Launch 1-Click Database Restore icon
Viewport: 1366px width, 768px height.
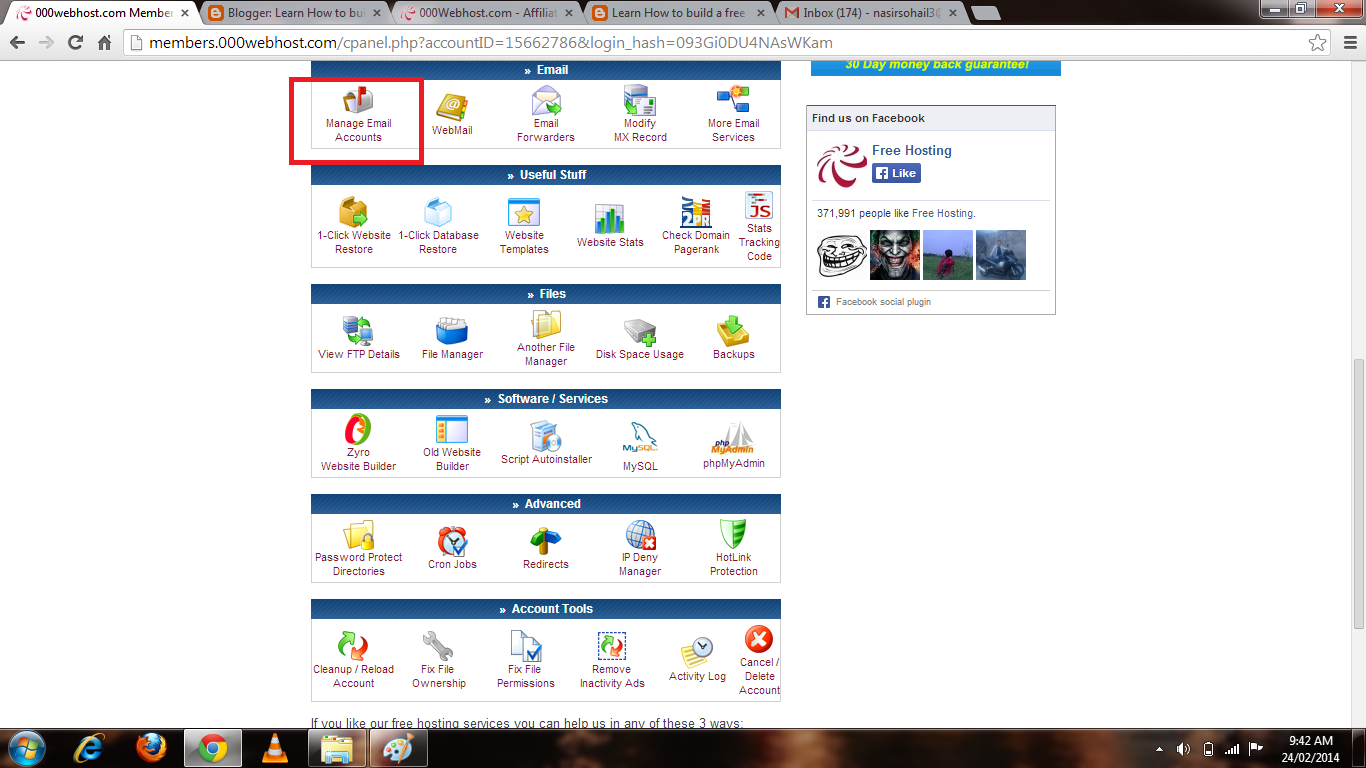pyautogui.click(x=438, y=212)
